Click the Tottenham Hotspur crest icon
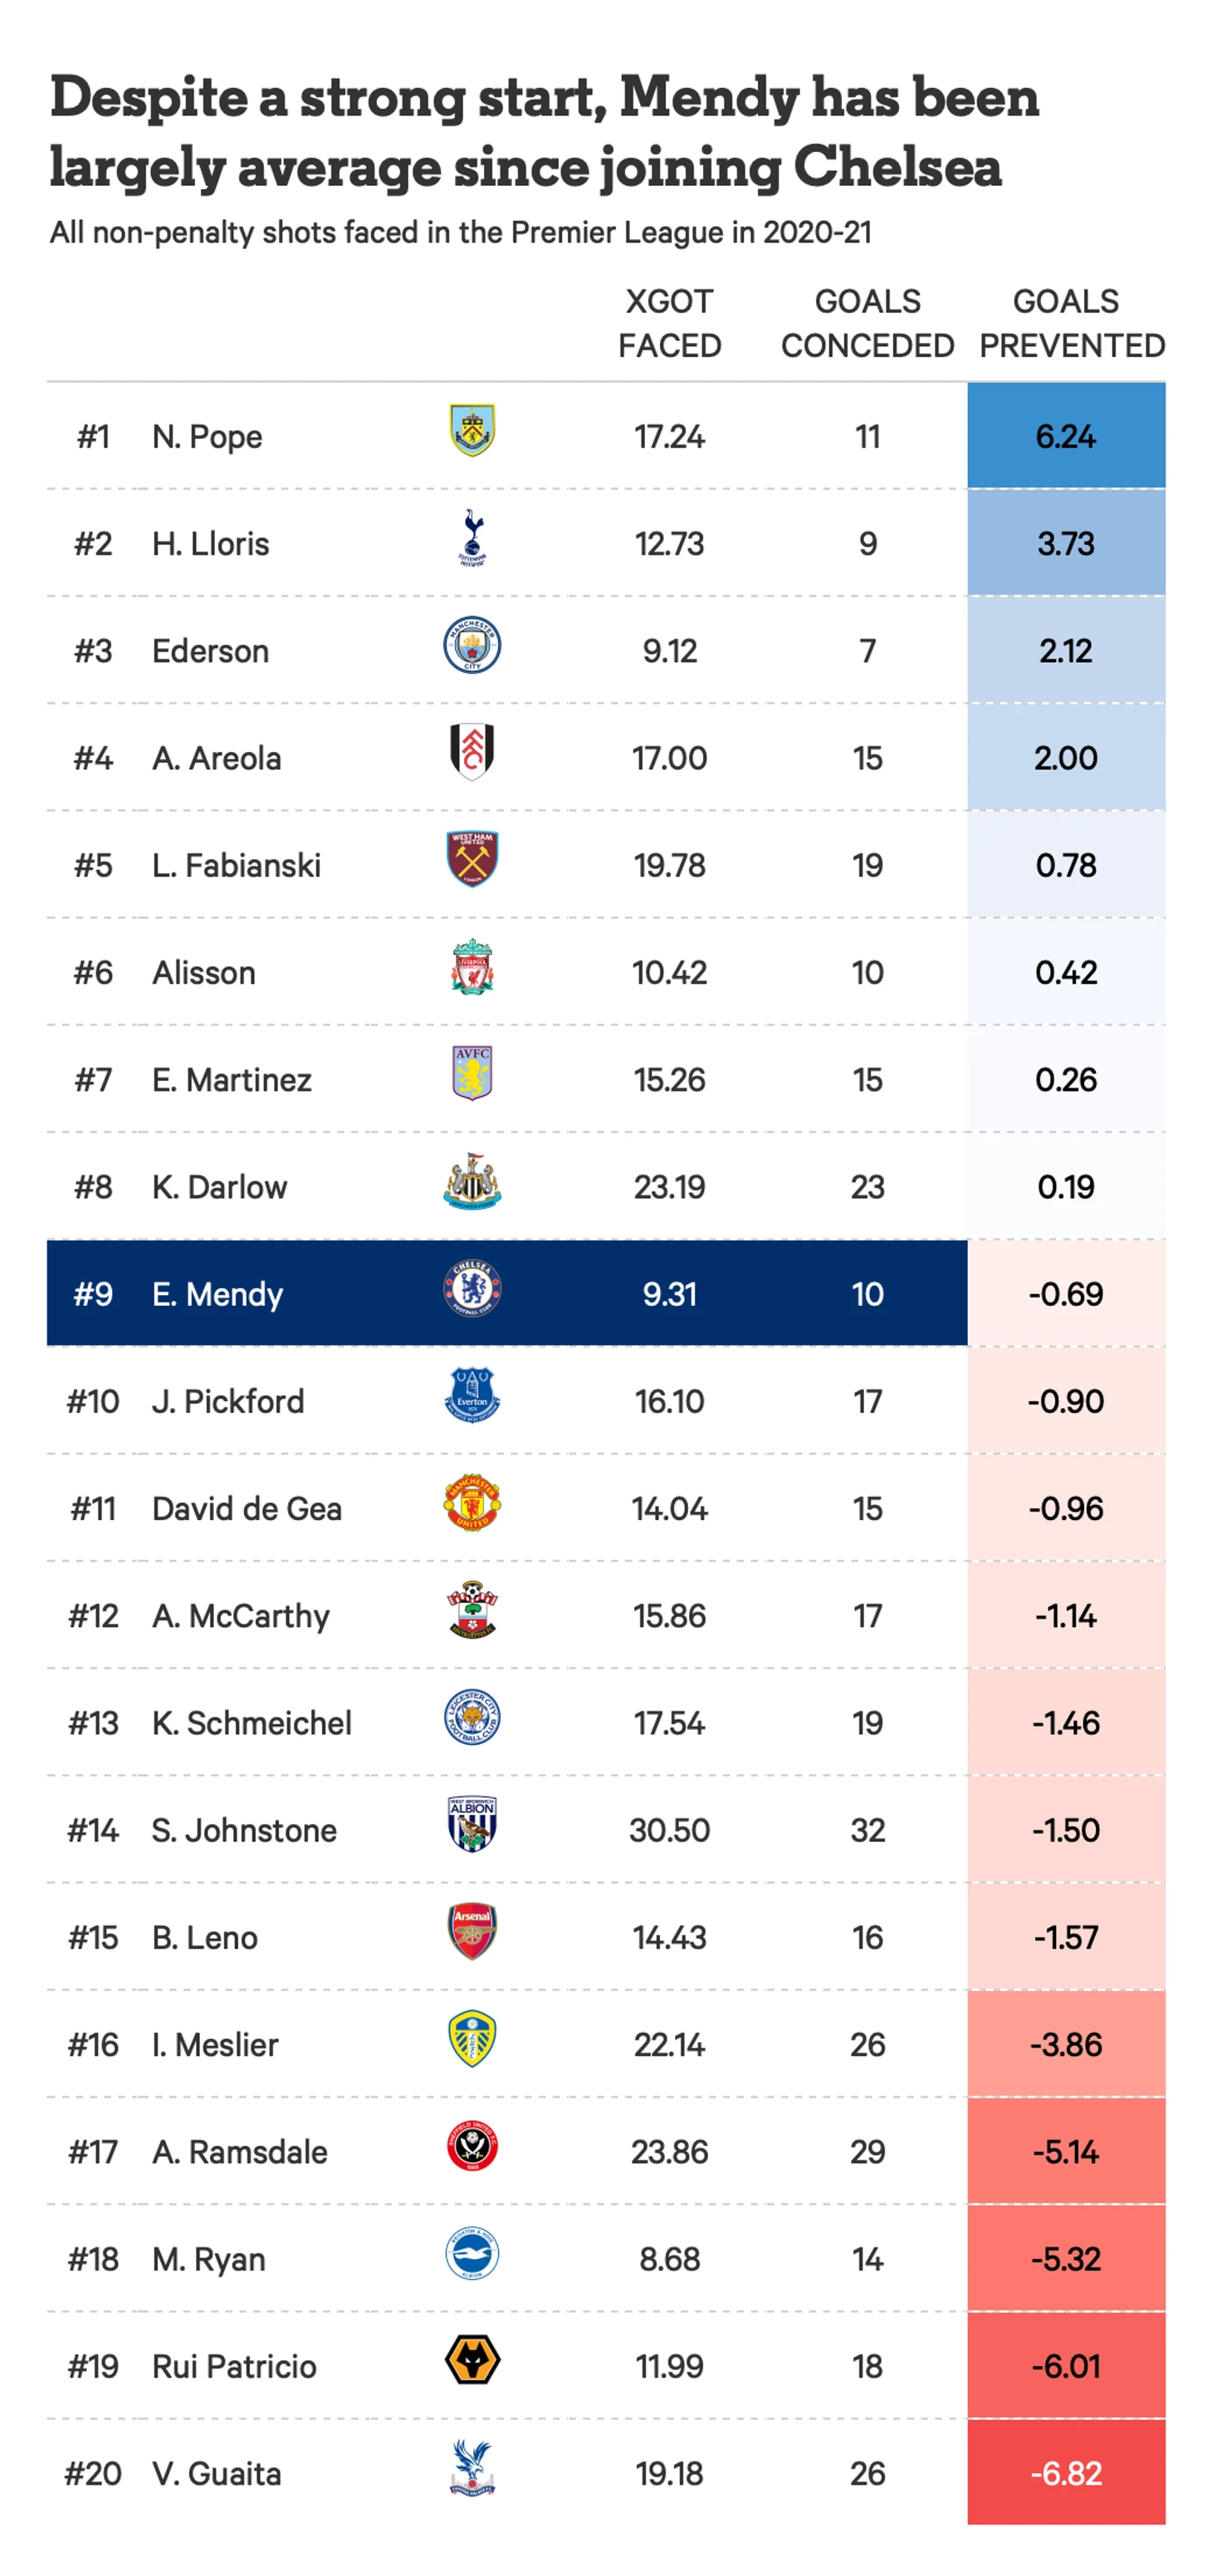Viewport: 1212px width, 2576px height. click(472, 538)
